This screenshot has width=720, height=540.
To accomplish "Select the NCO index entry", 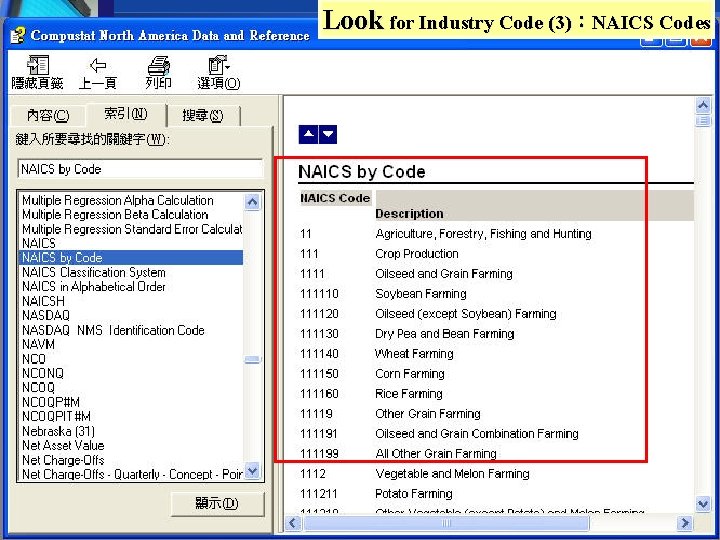I will click(x=34, y=359).
